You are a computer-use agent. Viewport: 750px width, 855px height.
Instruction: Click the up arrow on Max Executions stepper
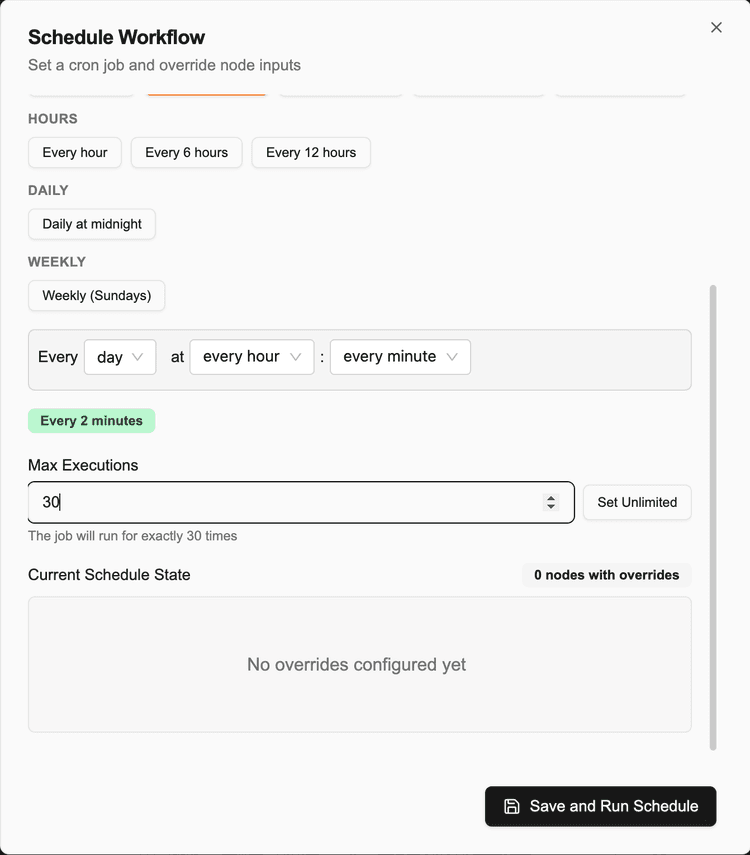tap(551, 497)
